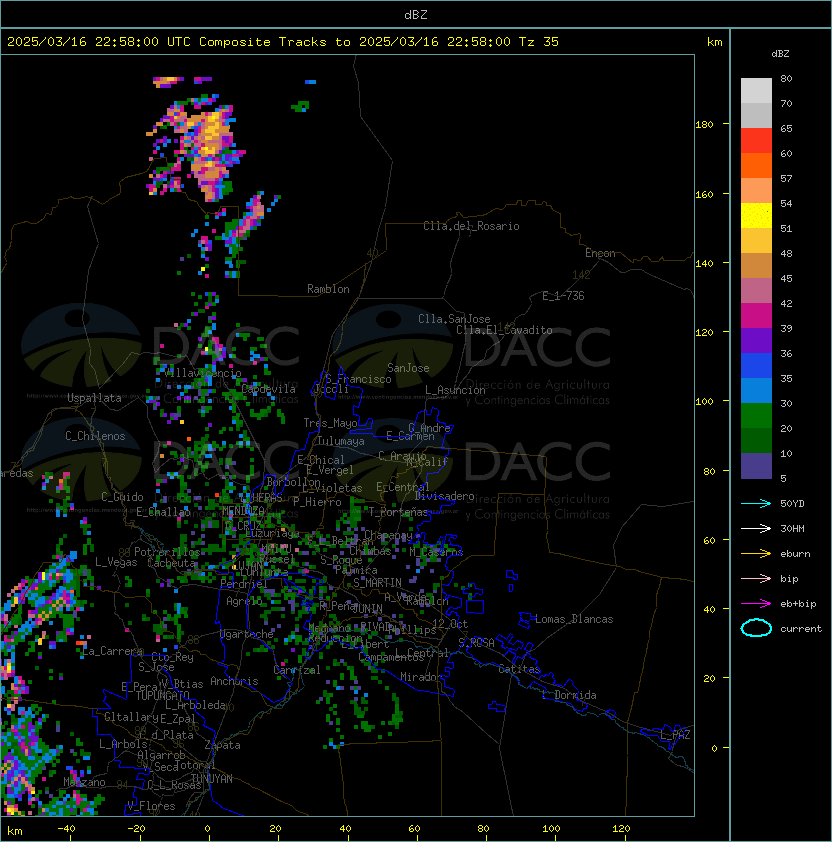Viewport: 832px width, 842px height.
Task: Click the 'dBZ' heading above color scale
Action: [780, 54]
